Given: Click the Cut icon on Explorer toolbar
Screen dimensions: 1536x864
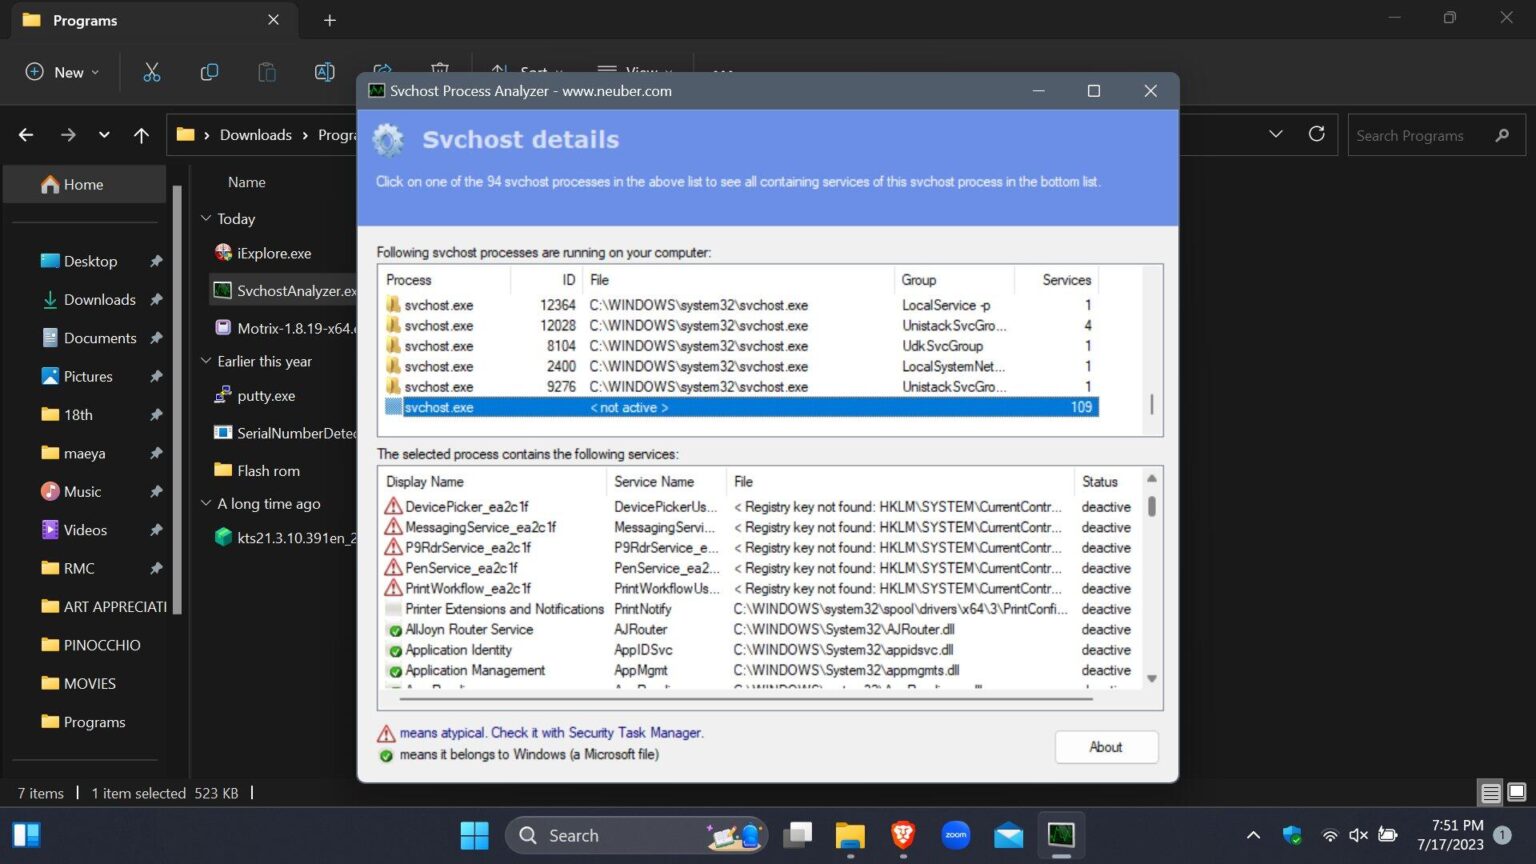Looking at the screenshot, I should [152, 71].
